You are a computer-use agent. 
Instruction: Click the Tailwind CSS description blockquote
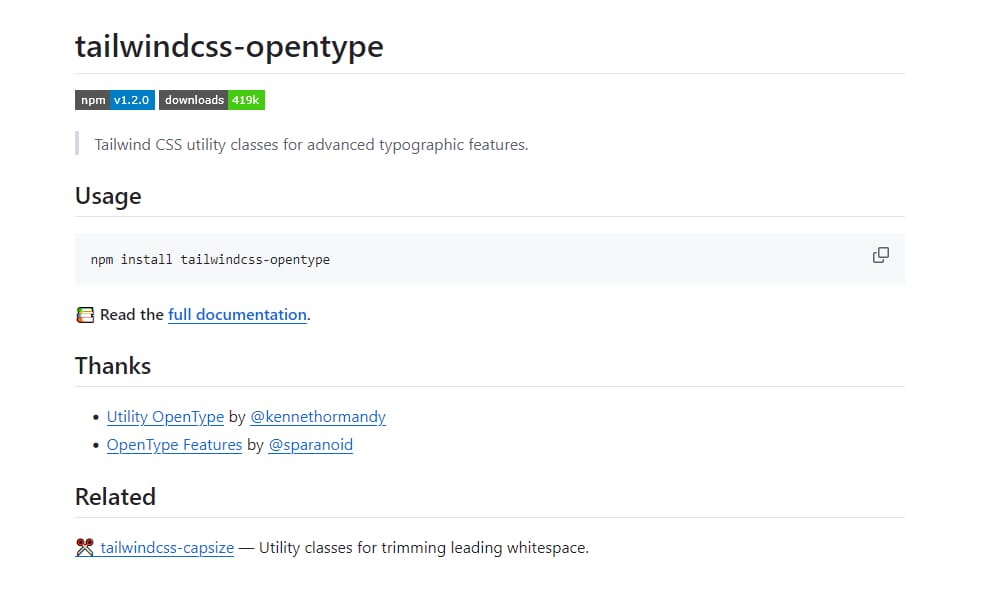(x=308, y=144)
